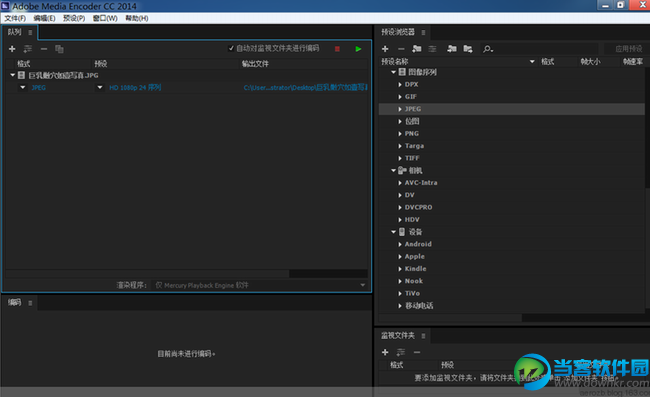
Task: Click the Remove minus icon in the queue toolbar
Action: [x=44, y=49]
